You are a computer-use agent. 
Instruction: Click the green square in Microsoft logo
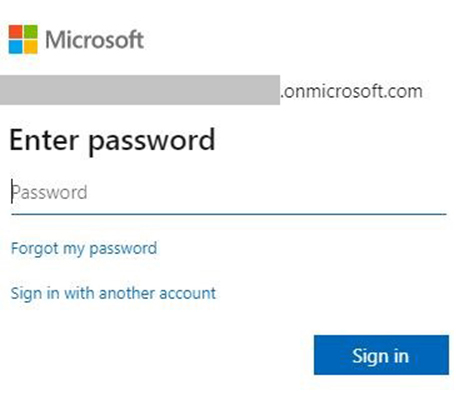coord(31,31)
